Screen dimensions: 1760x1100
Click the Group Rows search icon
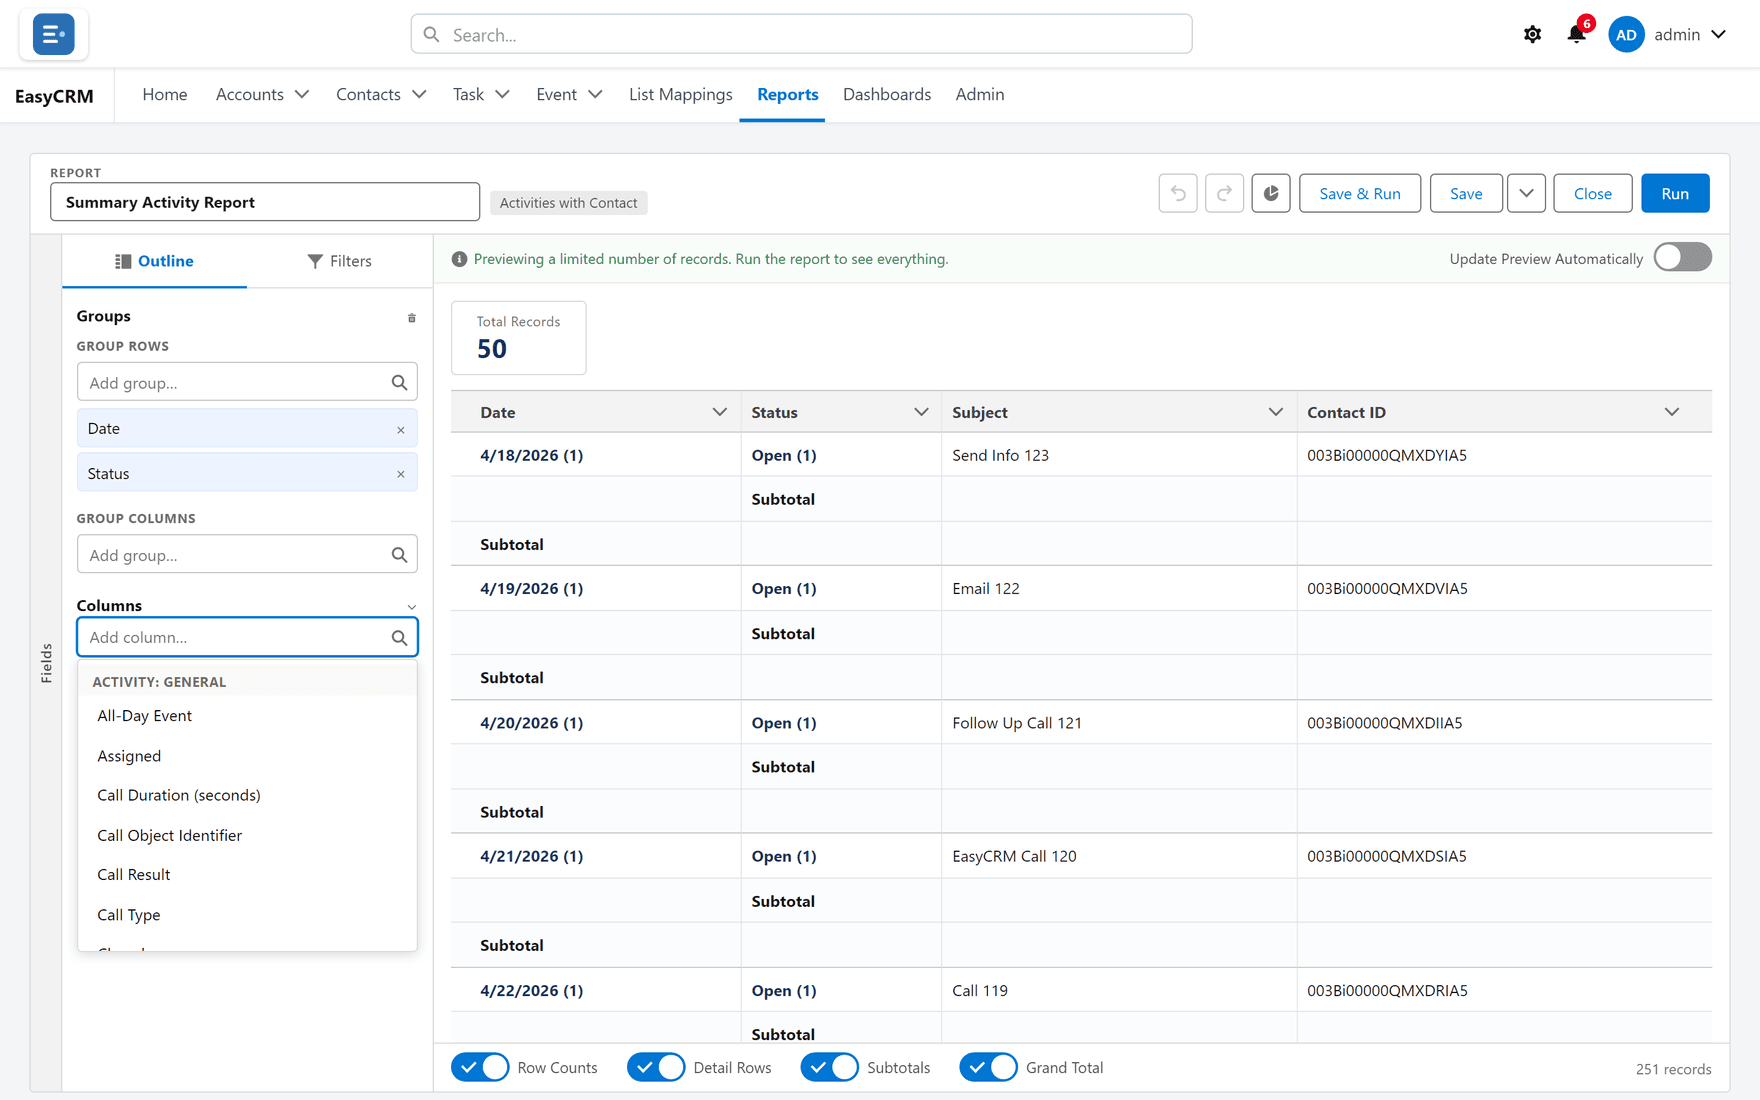pos(399,382)
